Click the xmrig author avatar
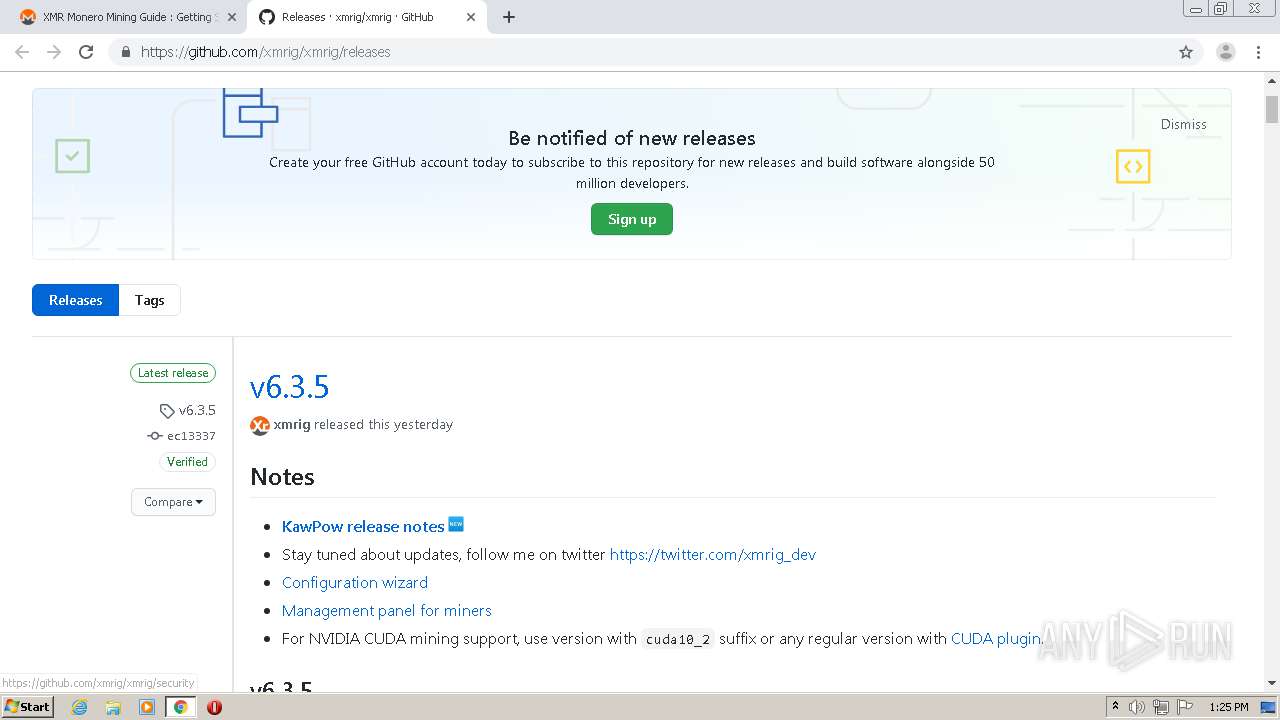1280x720 pixels. pos(260,425)
